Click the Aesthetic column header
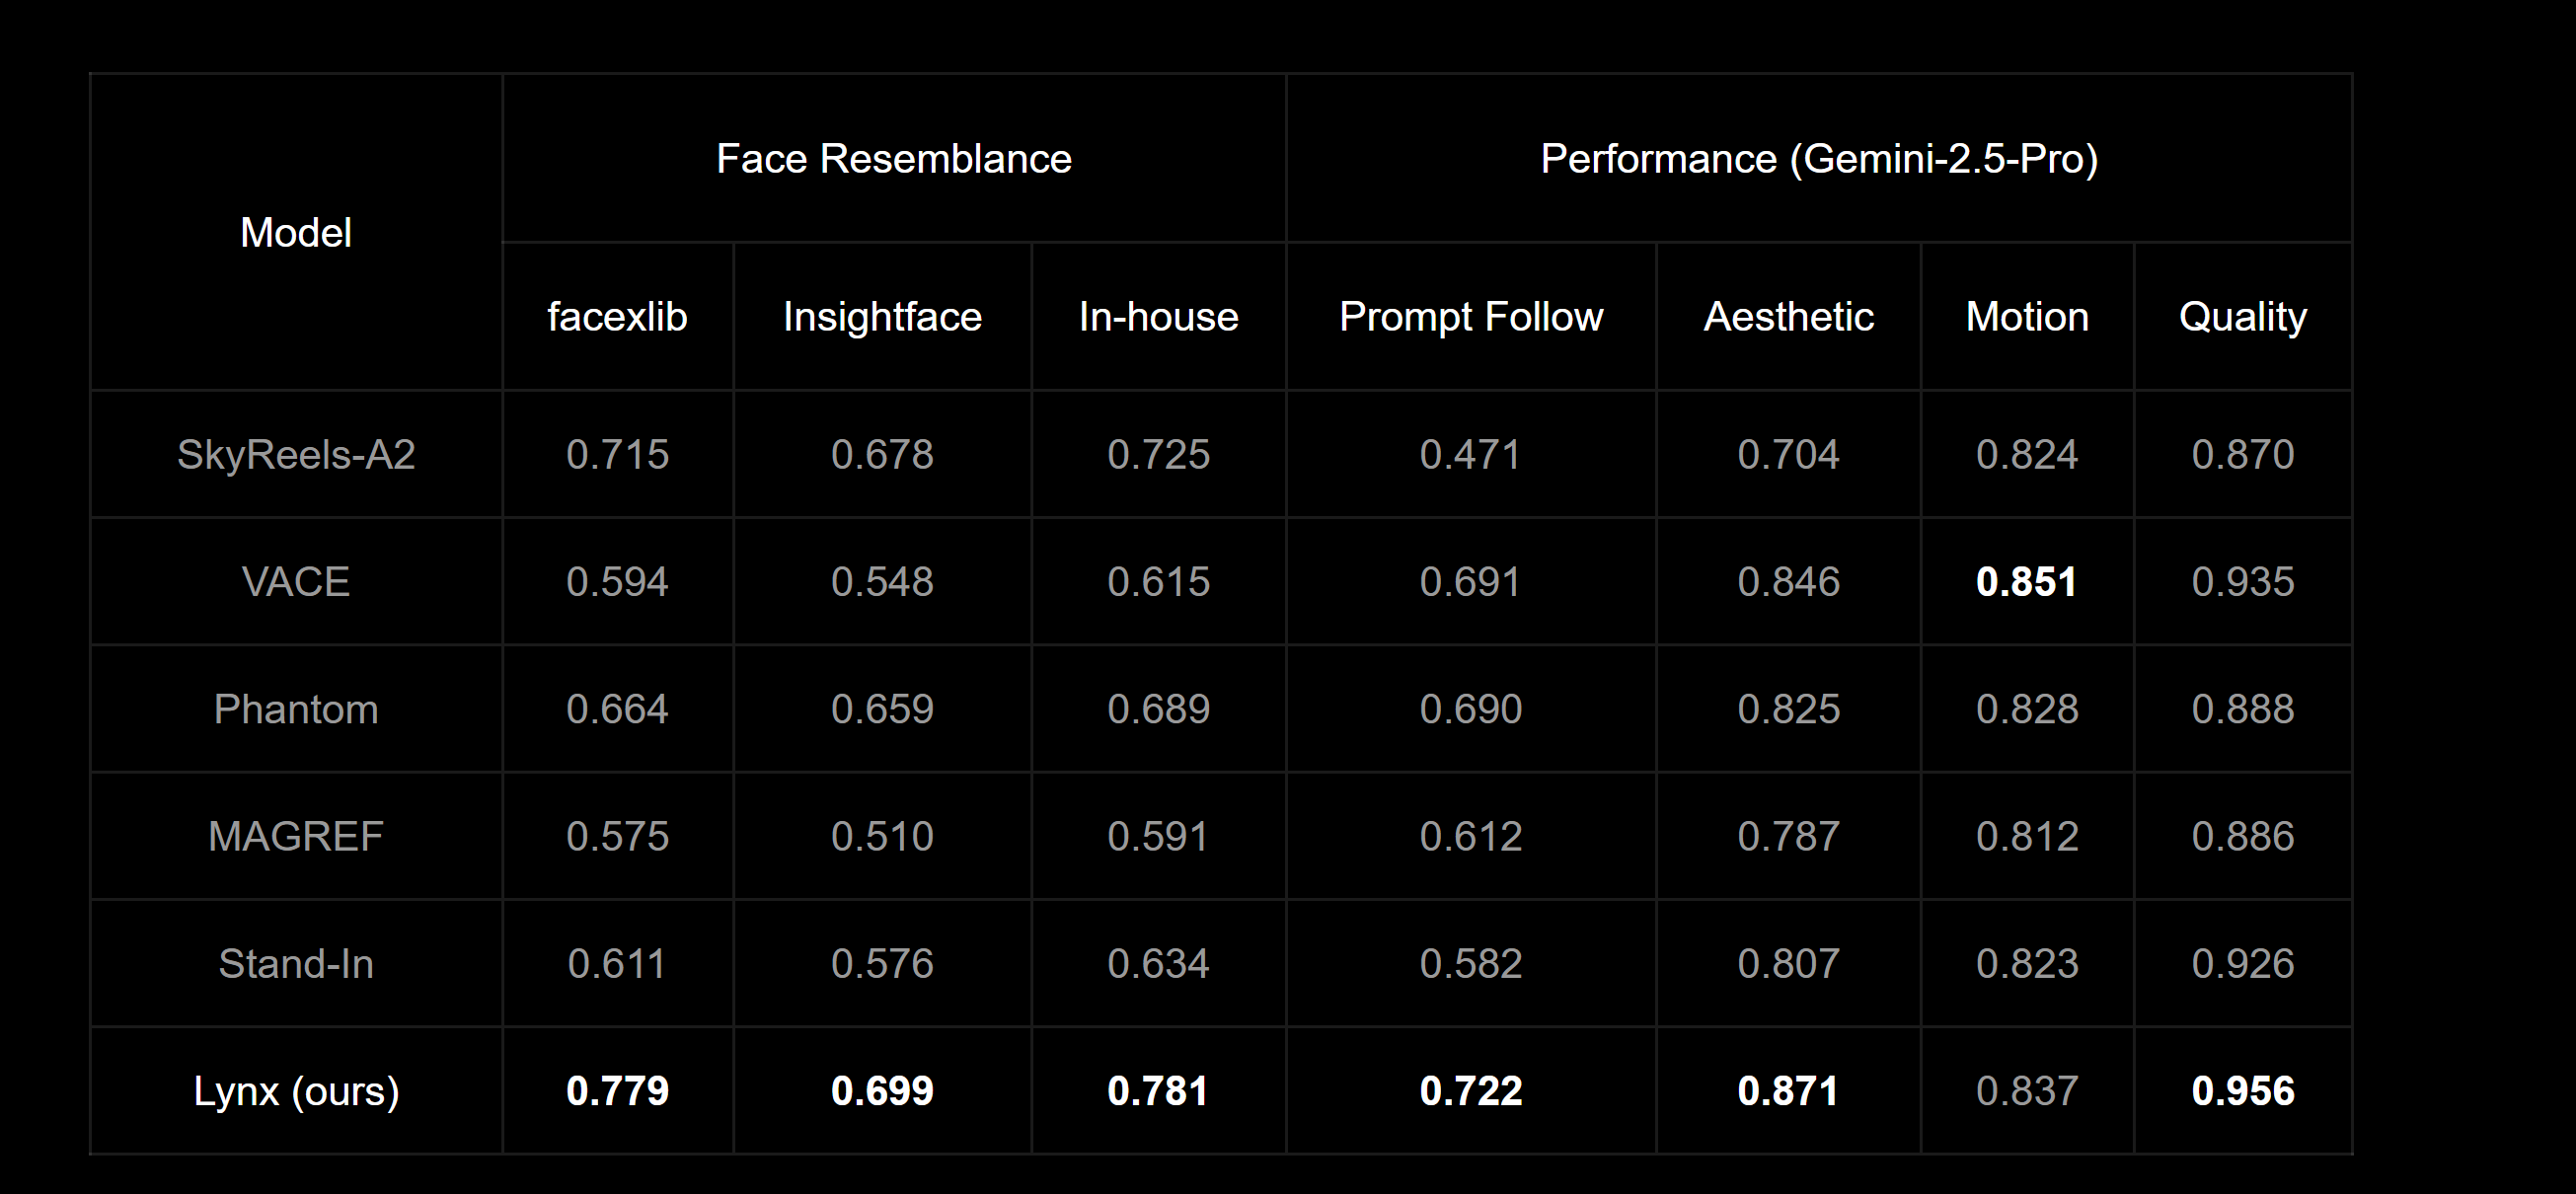The height and width of the screenshot is (1194, 2576). click(1788, 317)
